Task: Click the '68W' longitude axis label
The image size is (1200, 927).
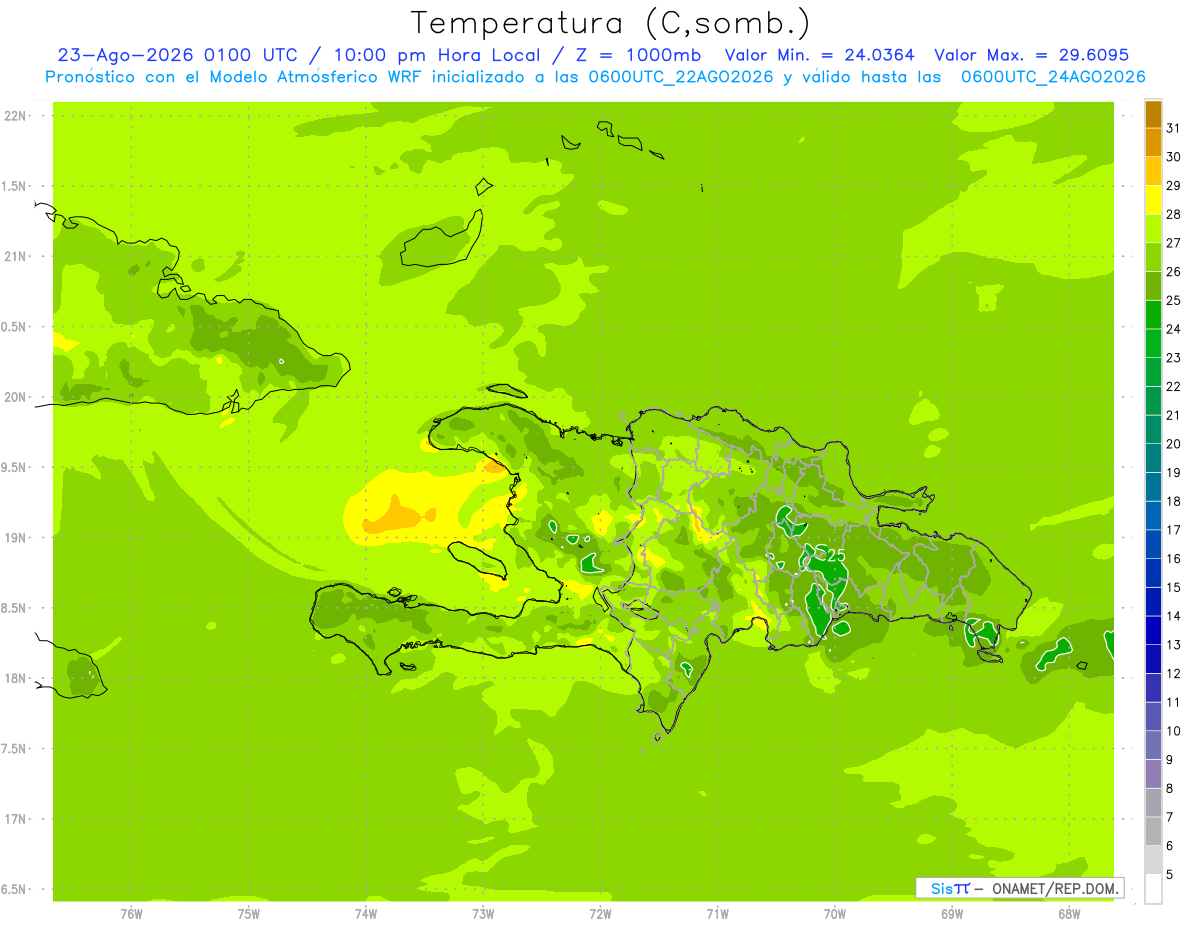Action: point(1069,913)
